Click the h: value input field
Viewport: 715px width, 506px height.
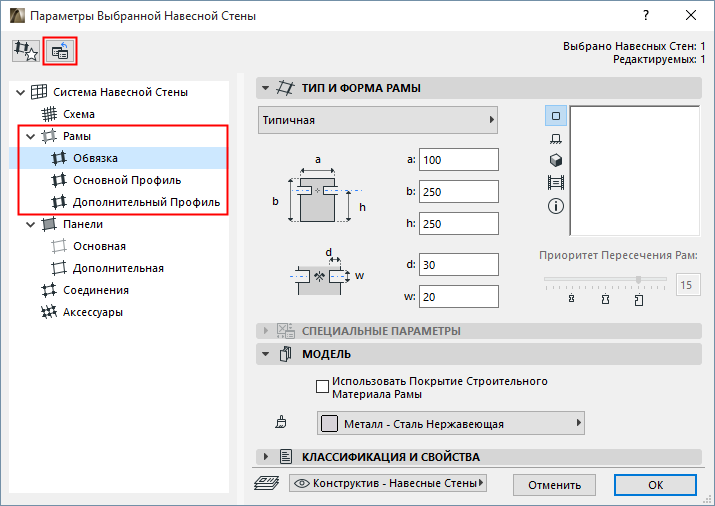point(459,224)
